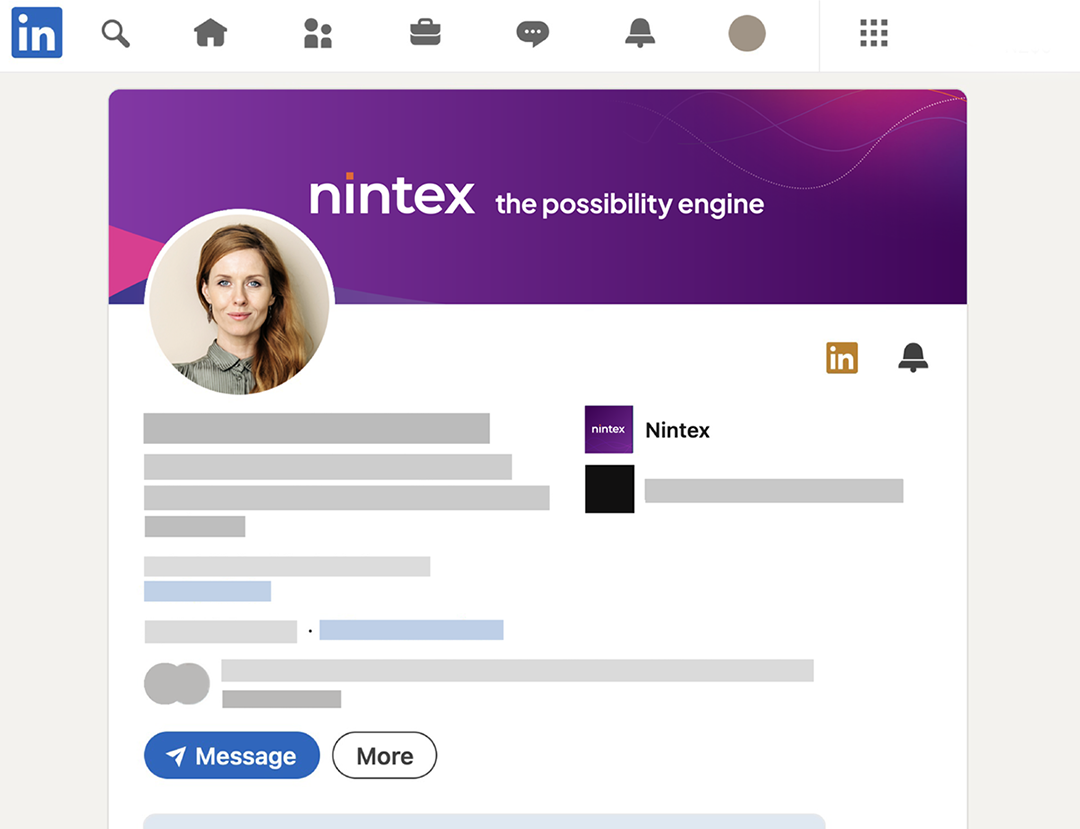The image size is (1080, 829).
Task: Click the gold LinkedIn premium badge
Action: [842, 357]
